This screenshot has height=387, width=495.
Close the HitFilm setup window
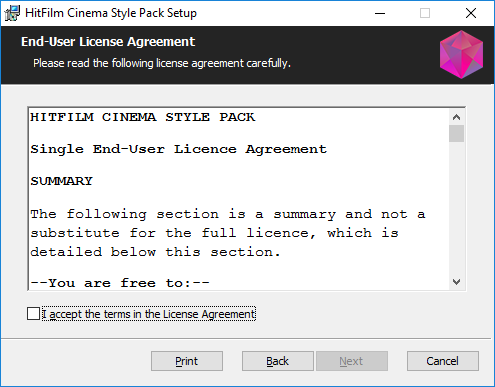click(471, 13)
